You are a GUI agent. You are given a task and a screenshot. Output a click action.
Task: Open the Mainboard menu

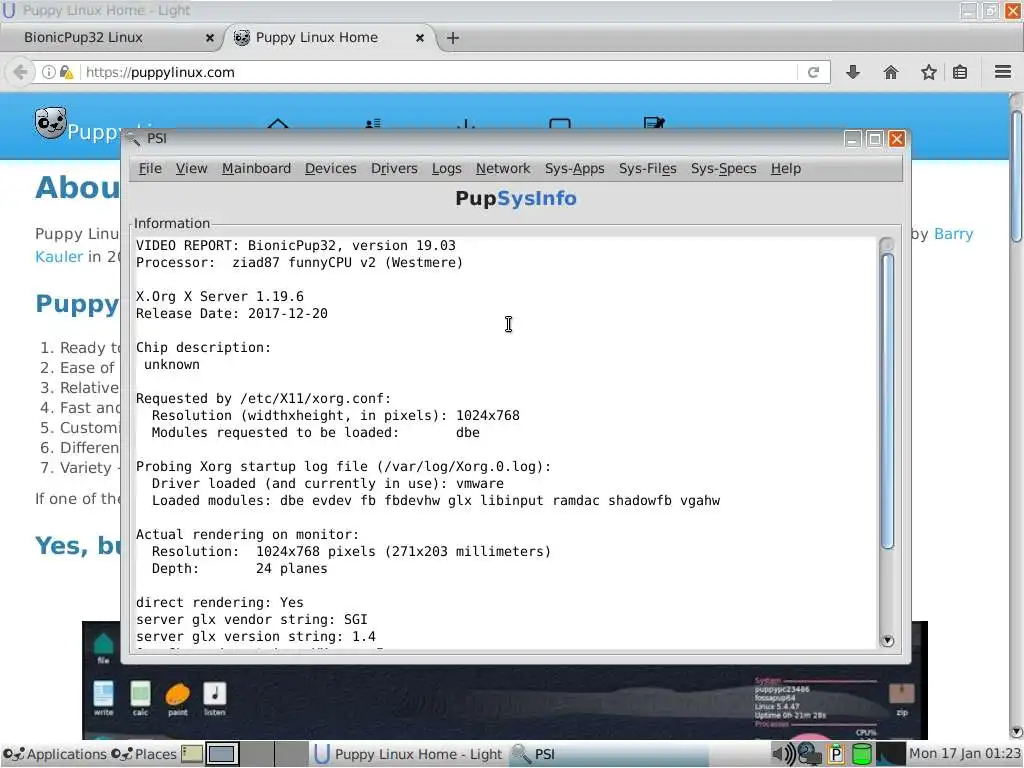pyautogui.click(x=256, y=168)
